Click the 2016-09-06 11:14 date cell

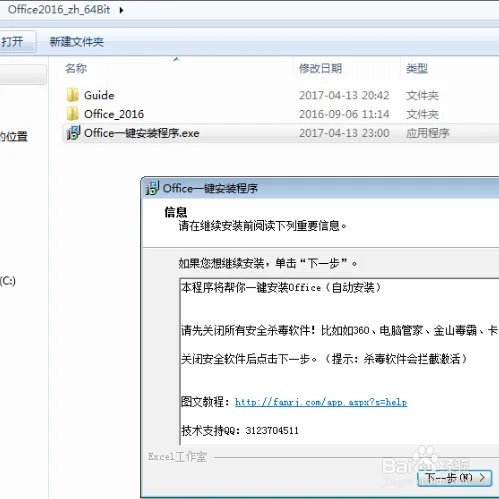coord(344,114)
